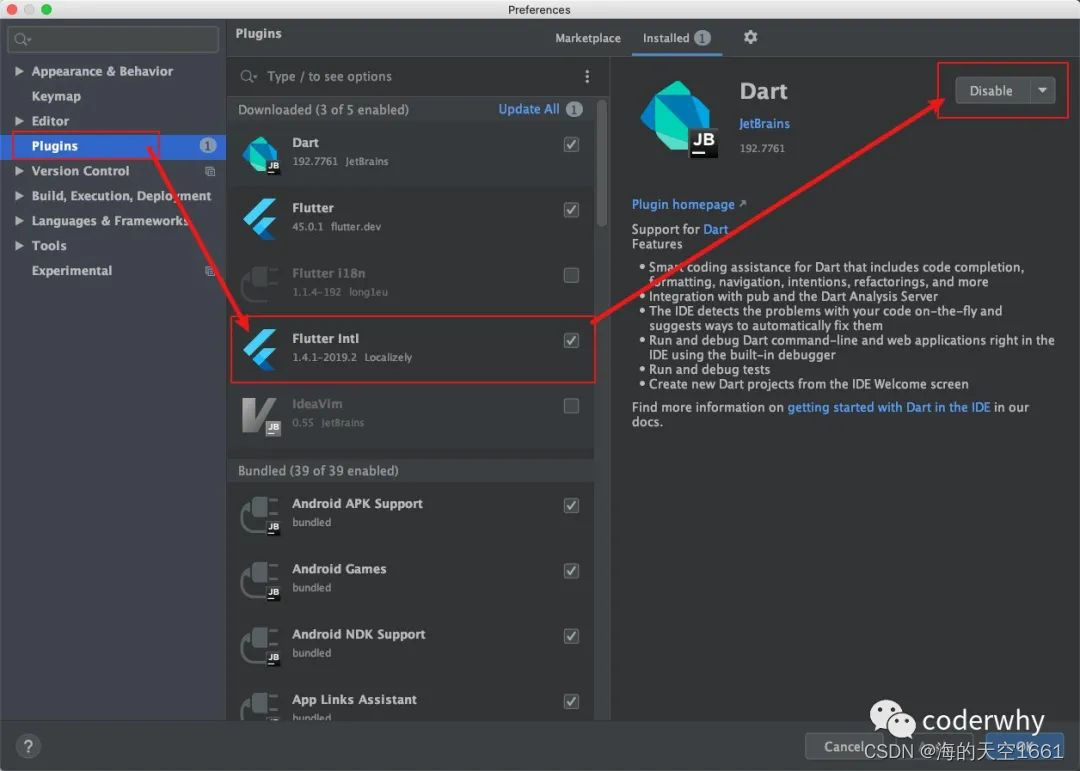The width and height of the screenshot is (1080, 771).
Task: Click the Installed tab count badge
Action: [702, 38]
